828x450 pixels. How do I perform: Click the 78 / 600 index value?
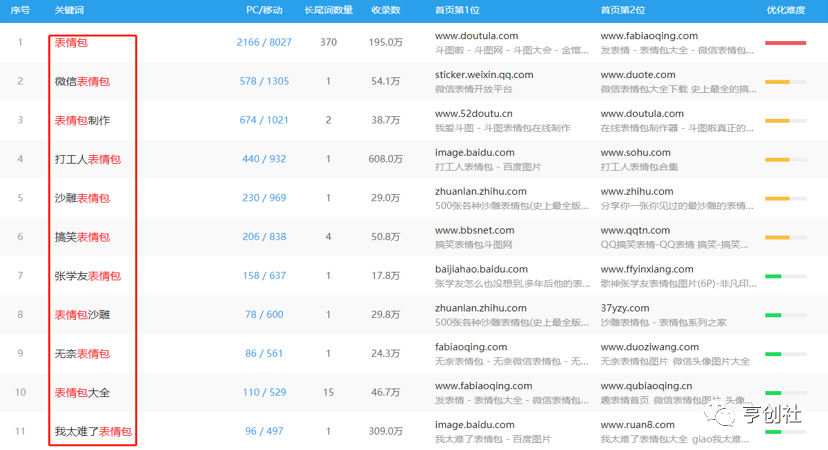(264, 315)
